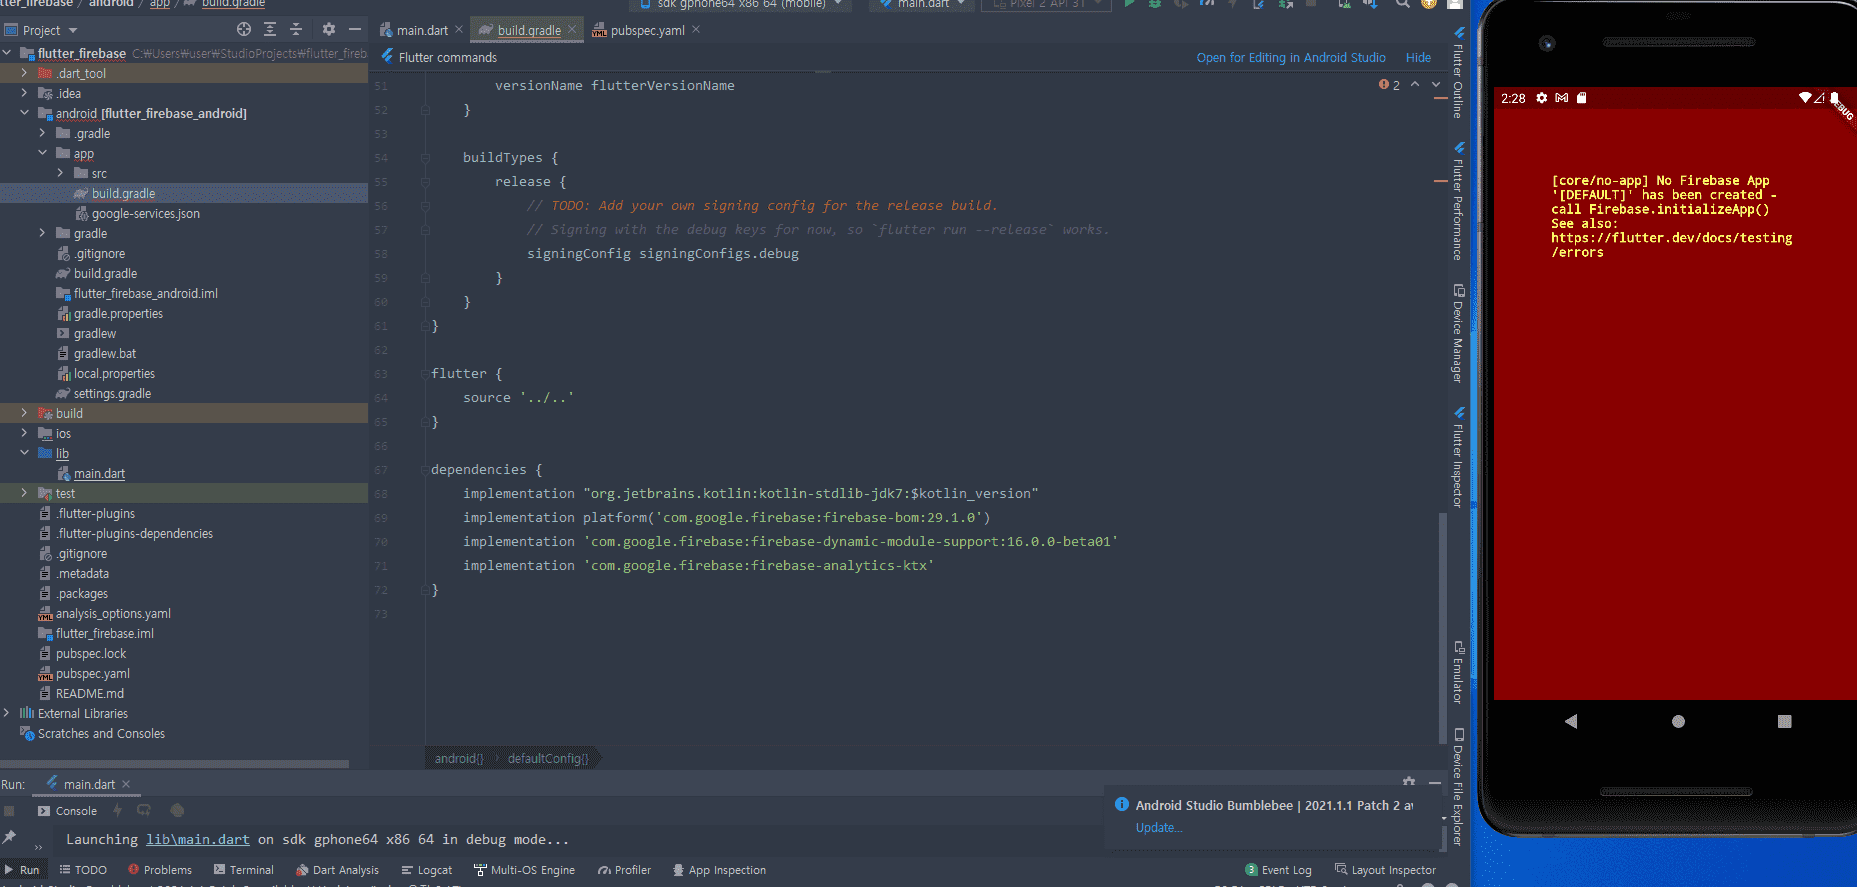Pin the Run tab
Viewport: 1857px width, 887px height.
click(x=9, y=836)
